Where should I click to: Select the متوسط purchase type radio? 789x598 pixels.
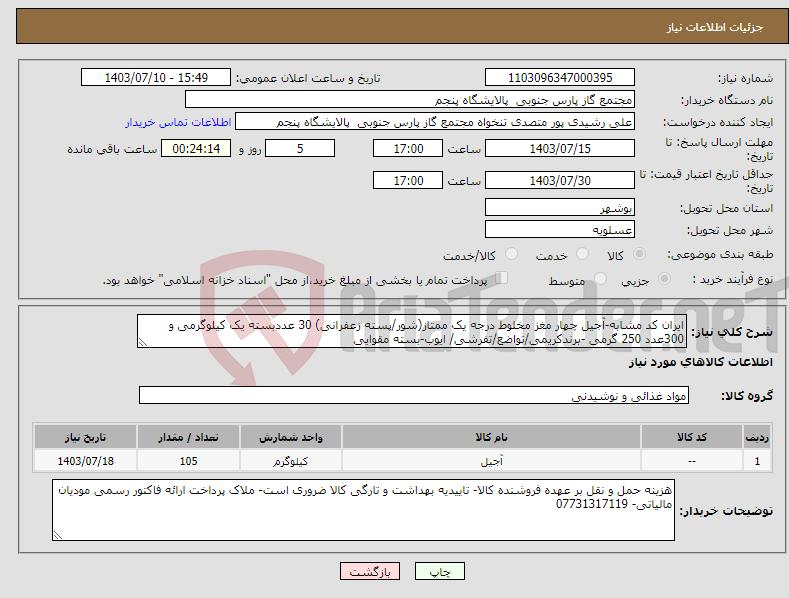600,279
